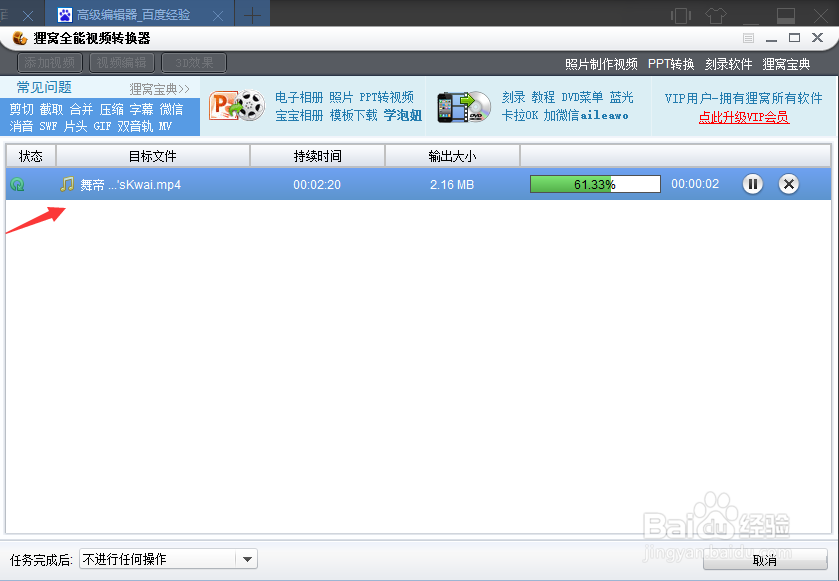Click the 3D效果 toolbar button
This screenshot has width=839, height=581.
click(194, 63)
